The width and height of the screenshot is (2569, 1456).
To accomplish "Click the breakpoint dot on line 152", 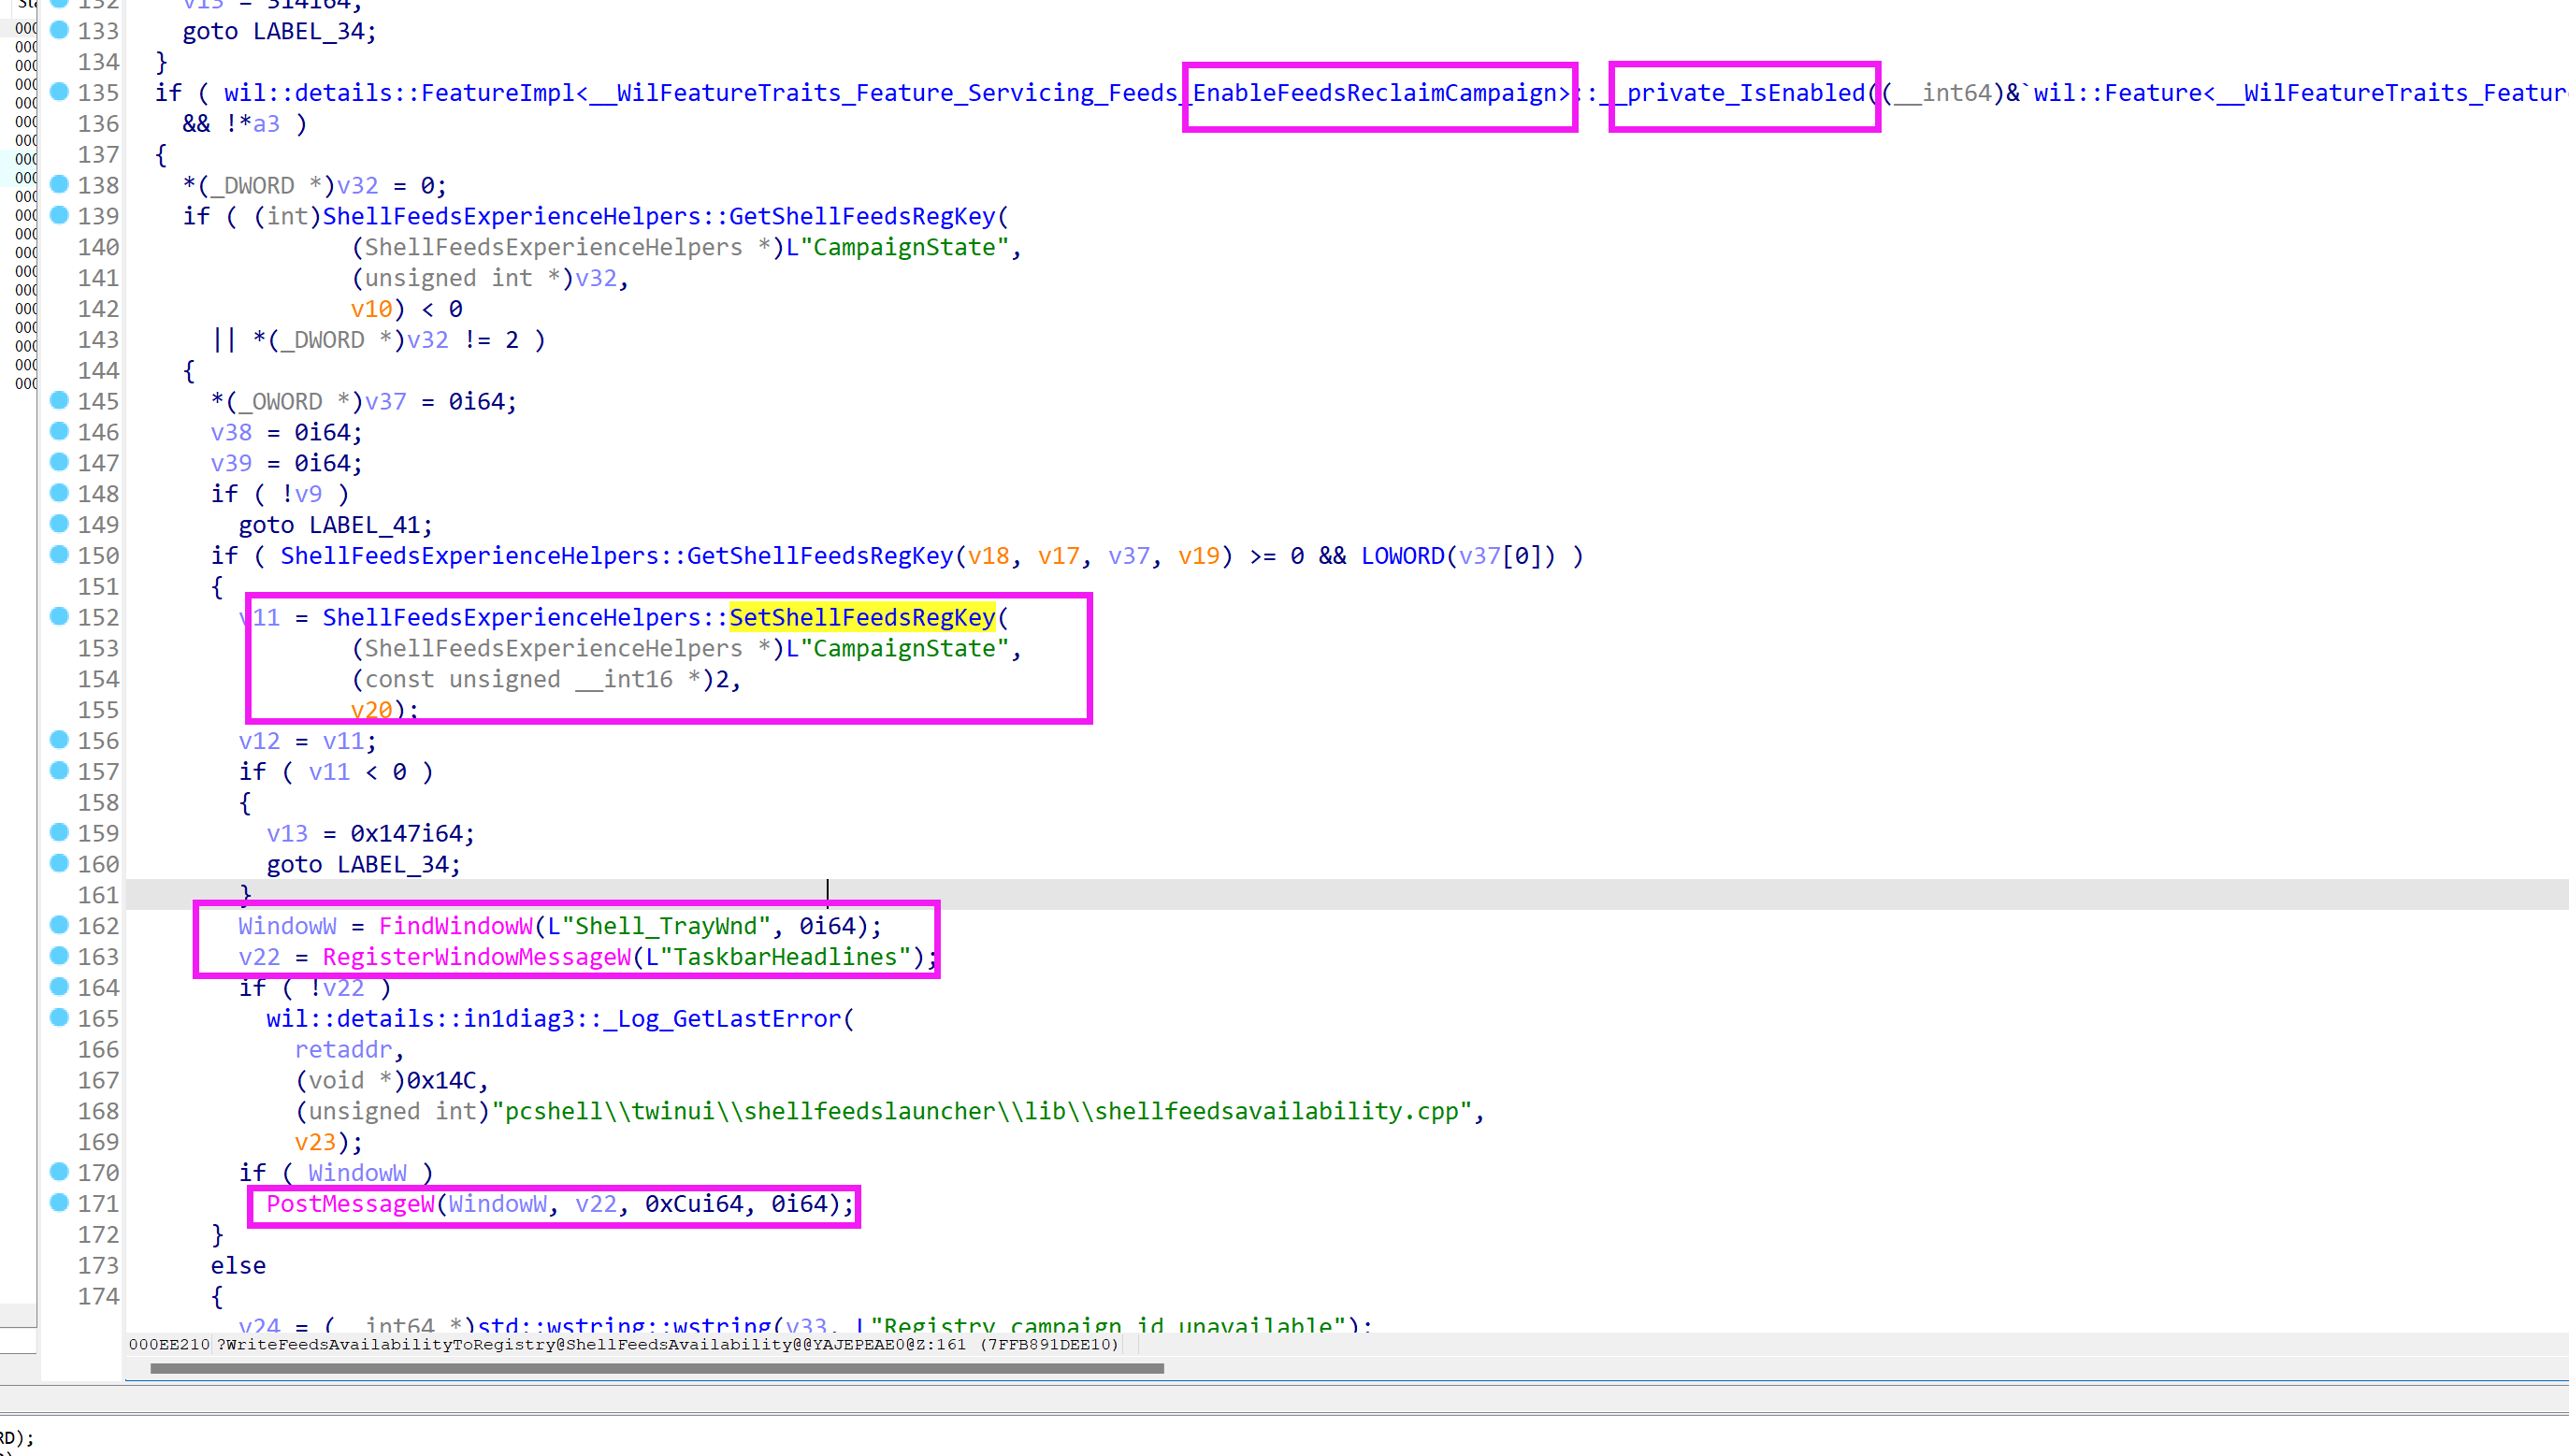I will tap(59, 616).
